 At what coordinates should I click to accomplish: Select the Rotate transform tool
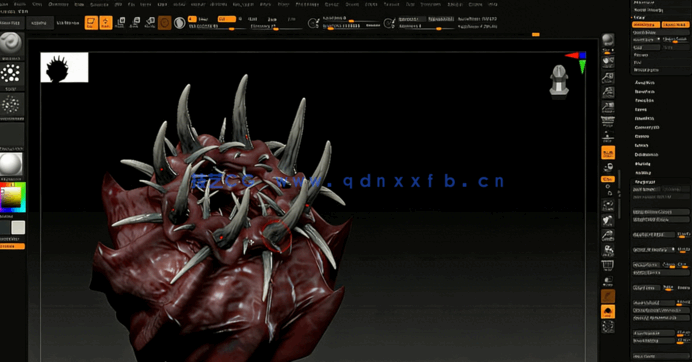150,23
